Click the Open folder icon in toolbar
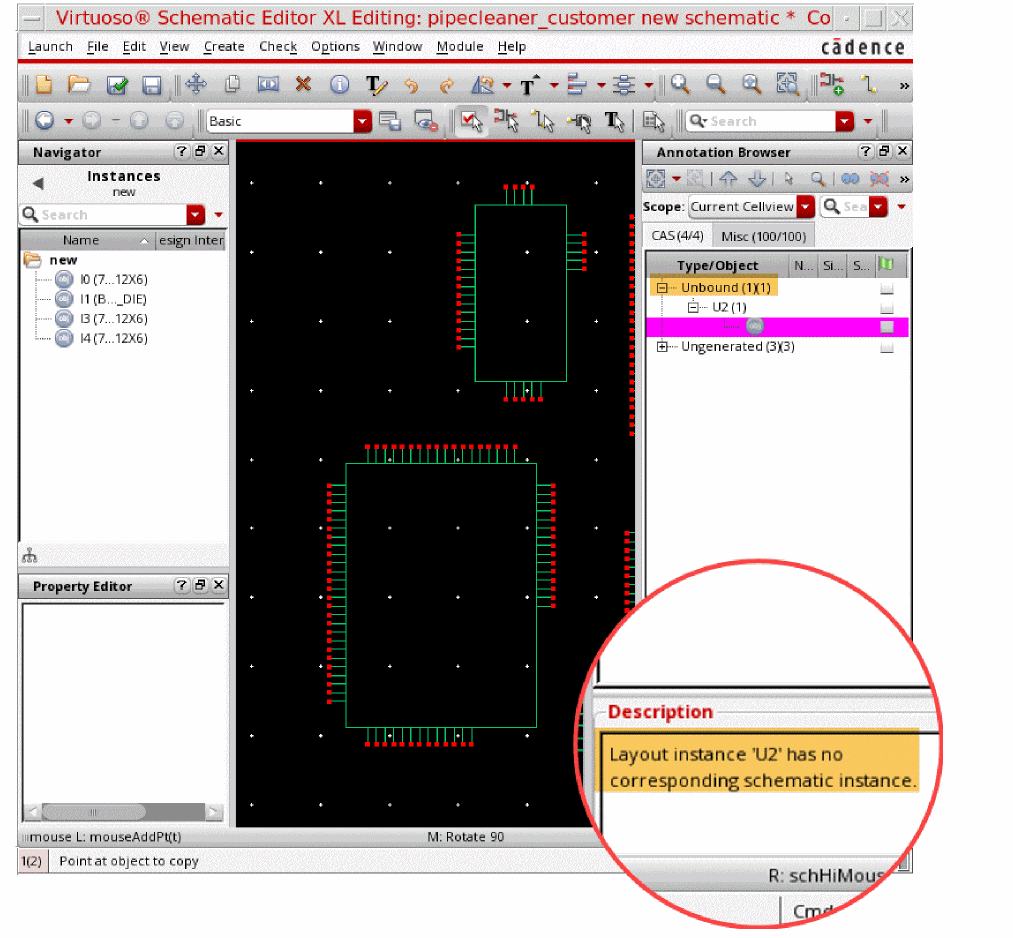Screen dimensions: 1013x938 pos(79,85)
